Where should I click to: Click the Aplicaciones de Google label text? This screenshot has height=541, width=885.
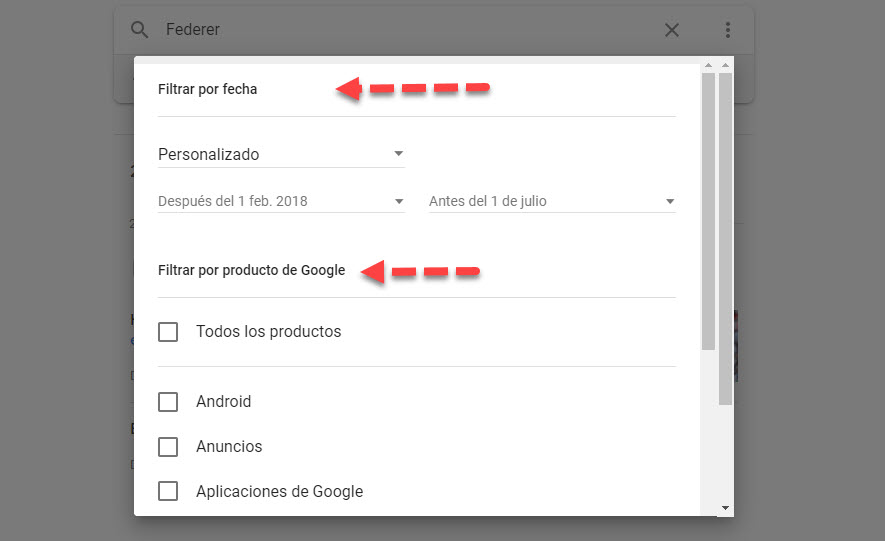[279, 491]
